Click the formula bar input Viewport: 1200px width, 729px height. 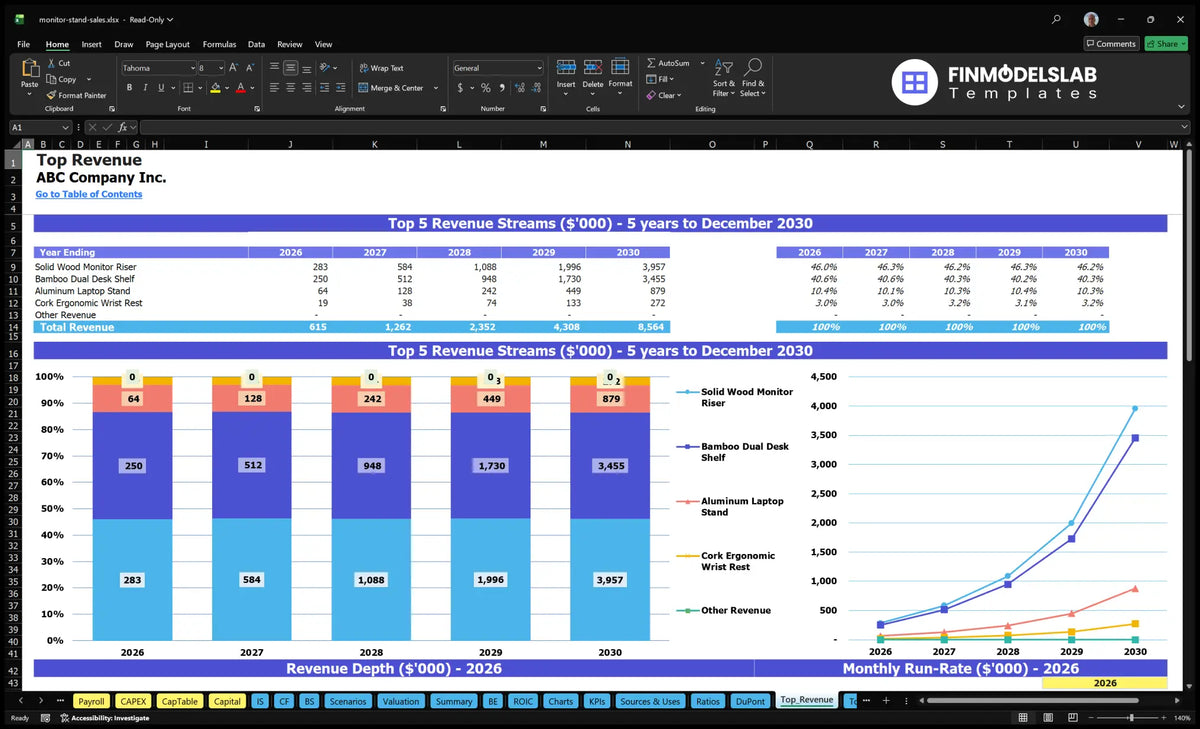click(x=665, y=127)
